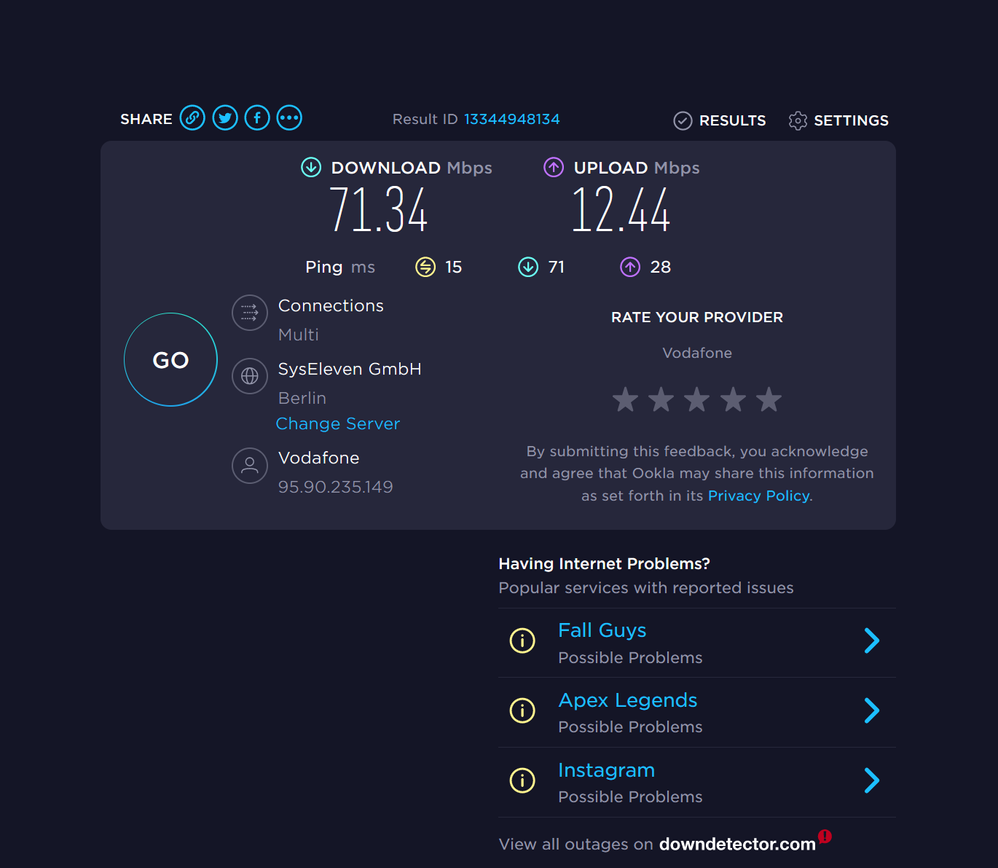Open result ID 13344948134 link
This screenshot has width=998, height=868.
[x=512, y=119]
